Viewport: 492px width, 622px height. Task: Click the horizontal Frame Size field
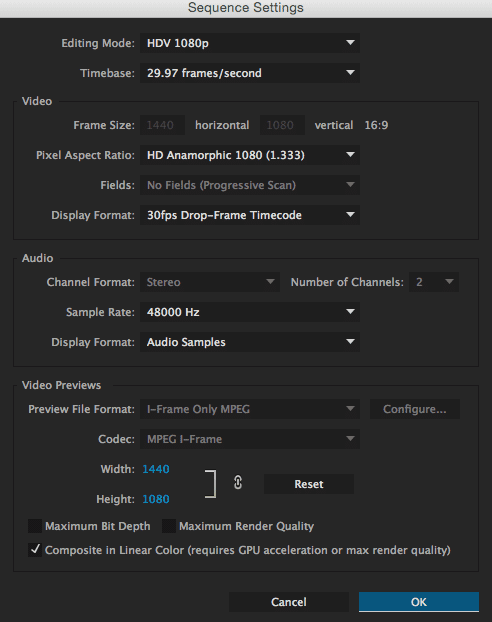(x=162, y=125)
